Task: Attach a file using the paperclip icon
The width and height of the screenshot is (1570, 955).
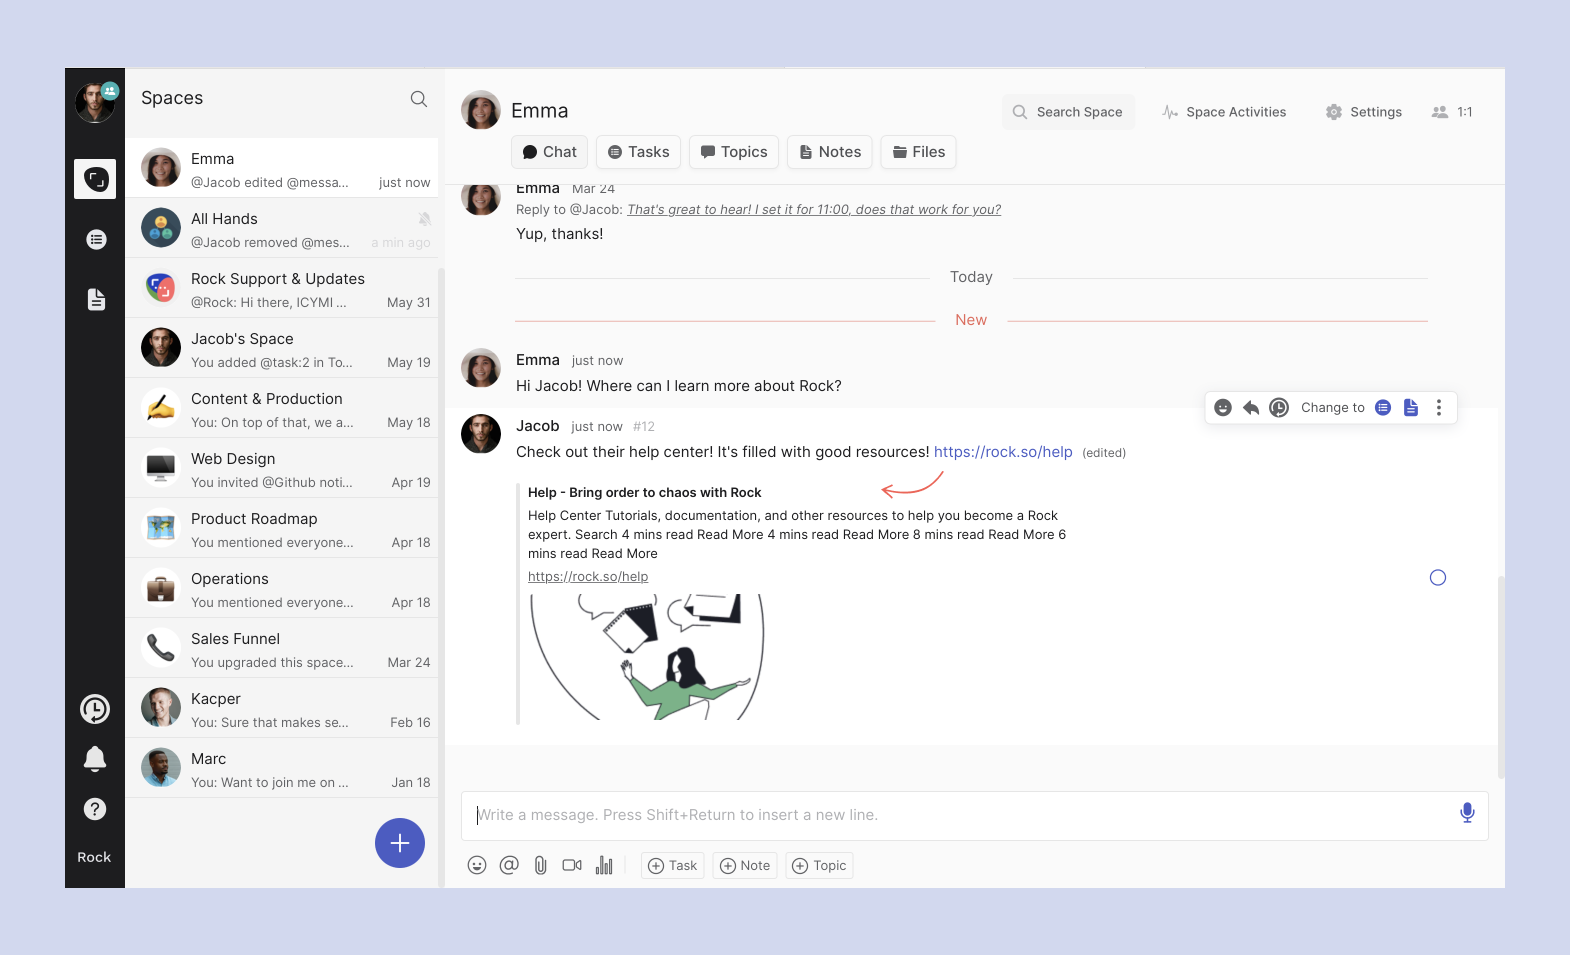Action: pyautogui.click(x=540, y=866)
